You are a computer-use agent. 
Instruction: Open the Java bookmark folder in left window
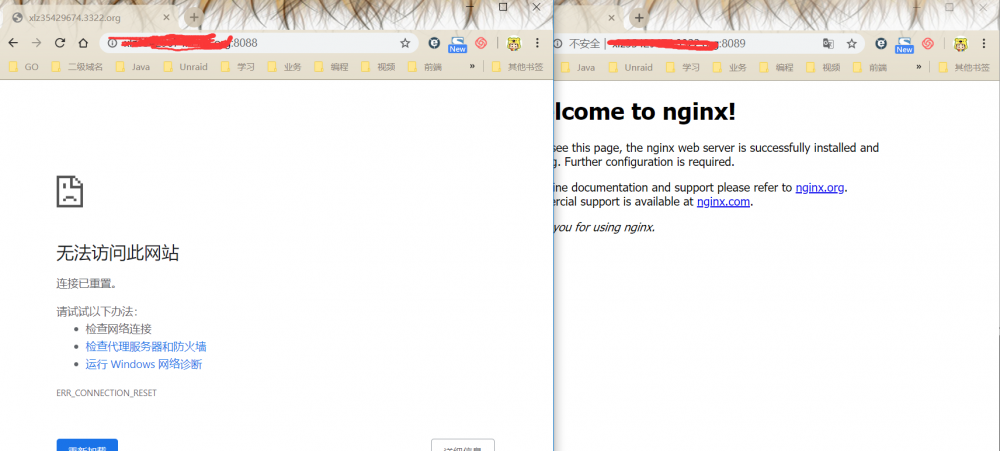133,66
